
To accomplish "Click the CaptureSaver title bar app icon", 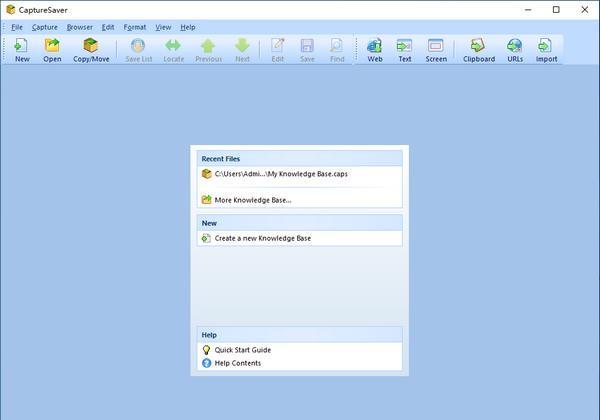I will pos(11,10).
